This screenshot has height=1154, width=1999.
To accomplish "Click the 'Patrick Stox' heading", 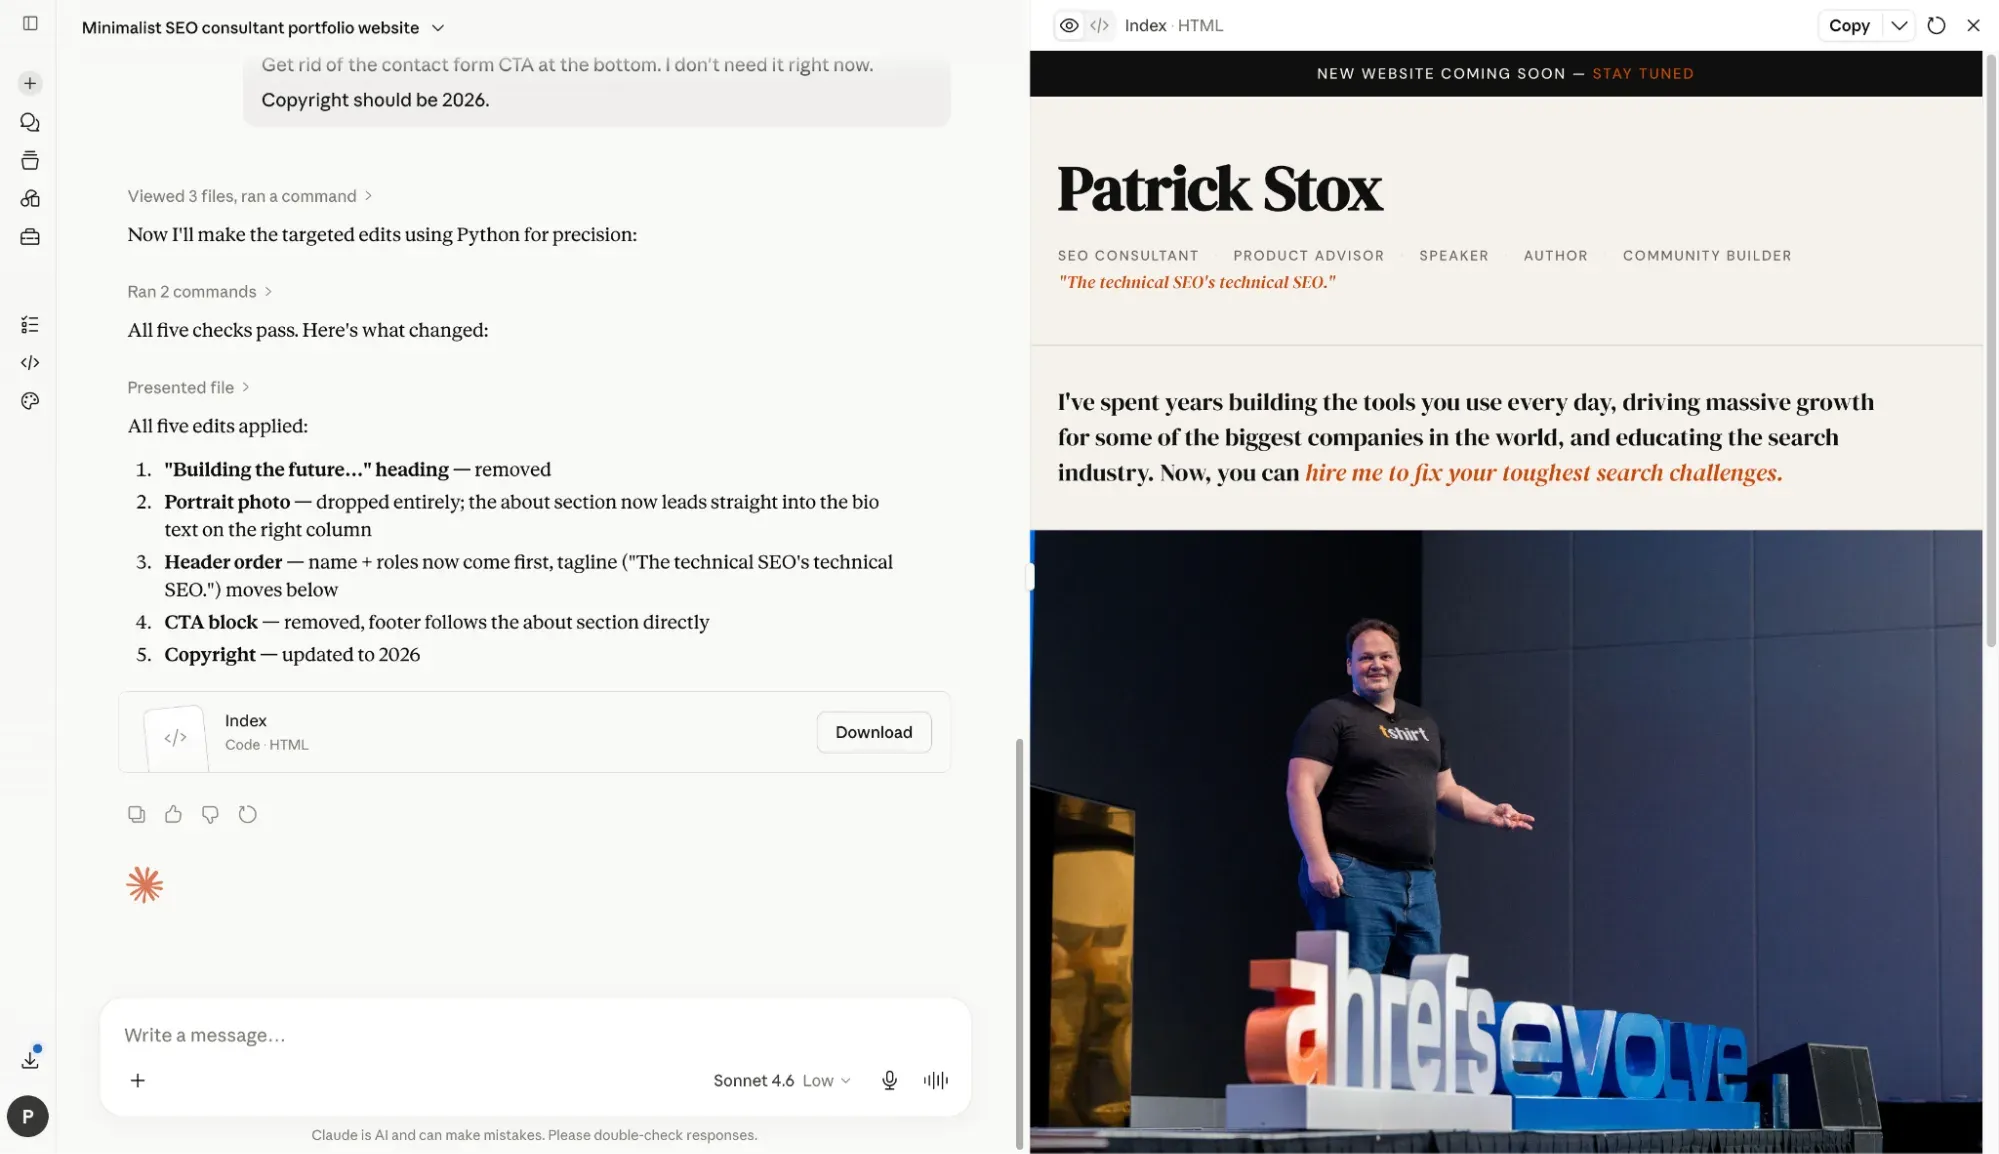I will point(1220,188).
